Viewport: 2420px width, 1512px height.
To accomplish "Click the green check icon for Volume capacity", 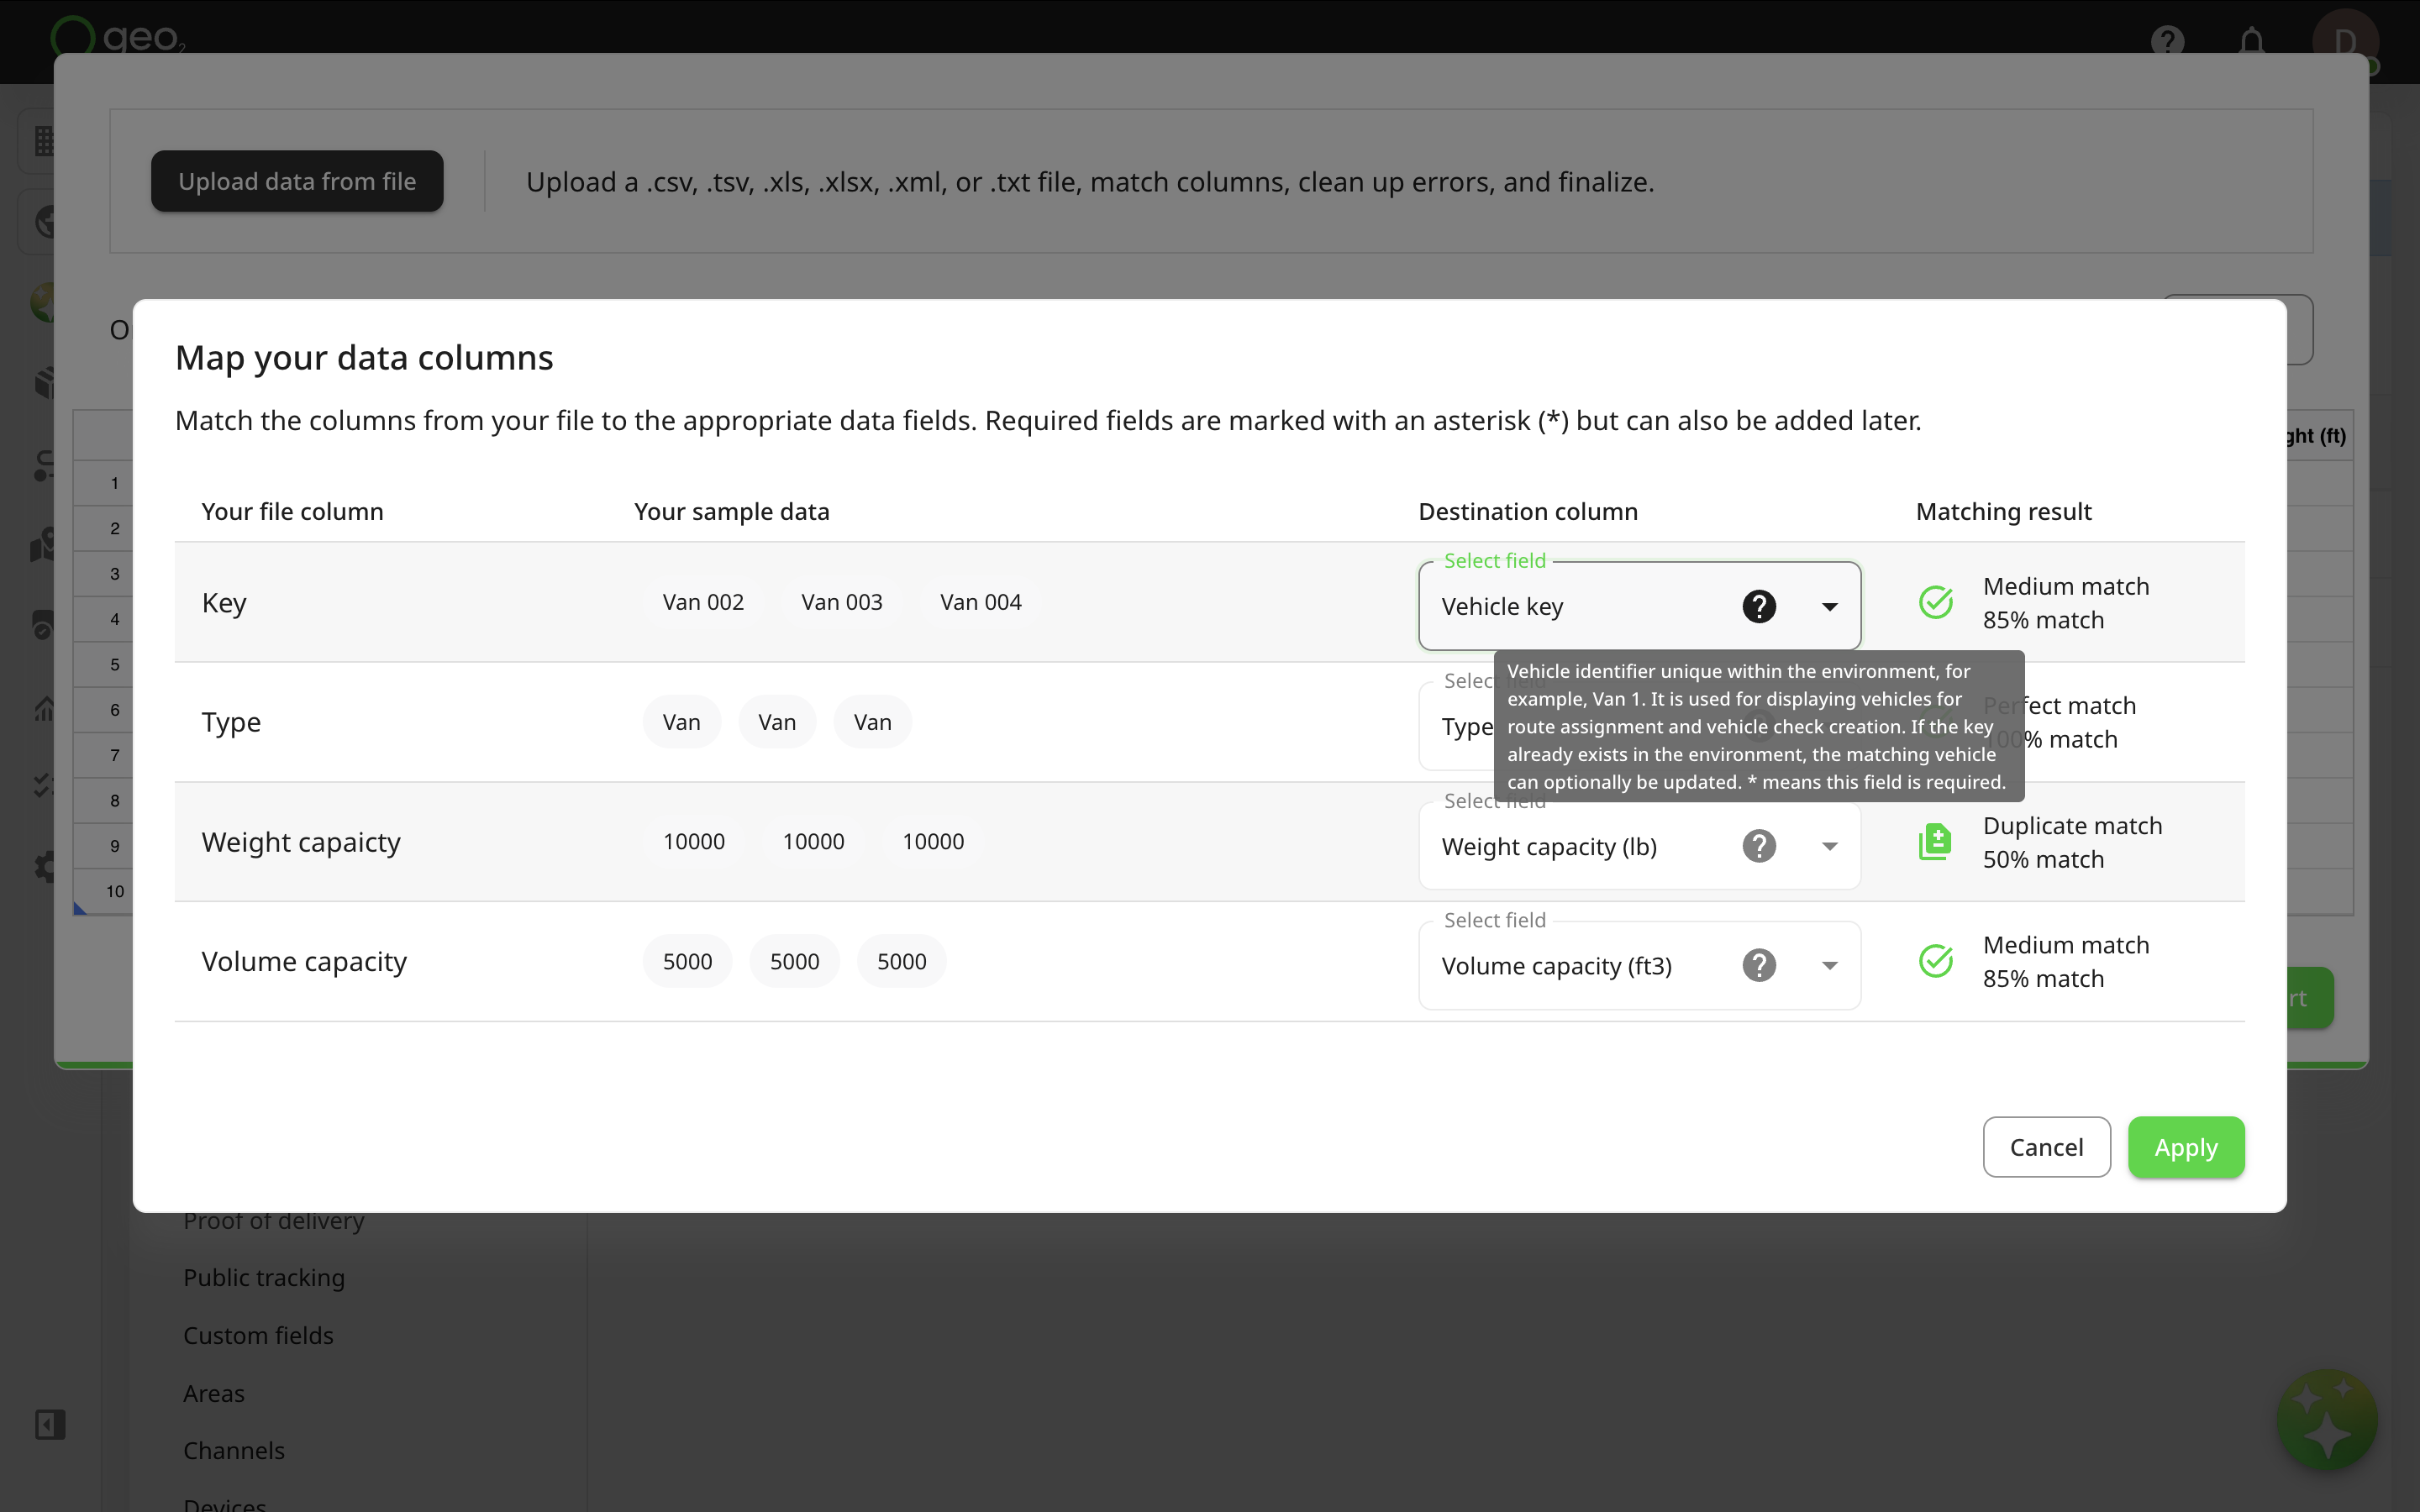I will pyautogui.click(x=1936, y=961).
